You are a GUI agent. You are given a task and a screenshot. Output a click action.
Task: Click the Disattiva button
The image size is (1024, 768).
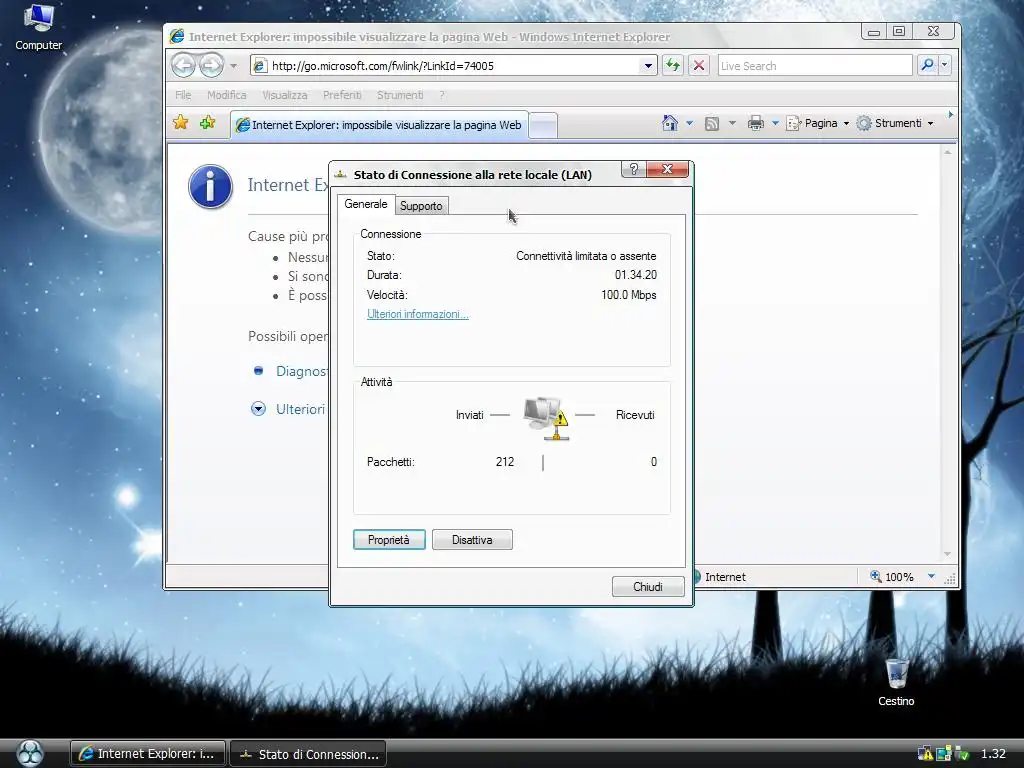tap(472, 539)
